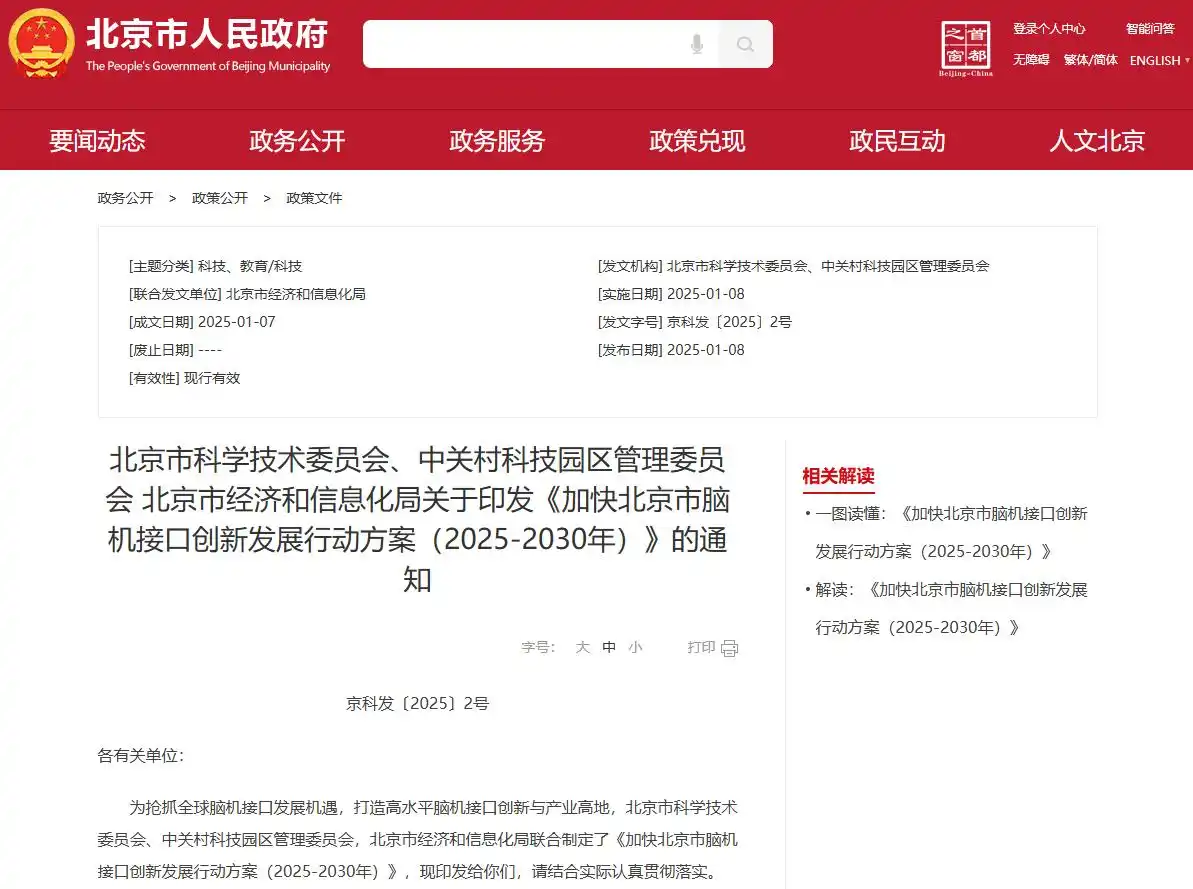Image resolution: width=1193 pixels, height=889 pixels.
Task: Click the English subtitle under site title
Action: tap(208, 66)
